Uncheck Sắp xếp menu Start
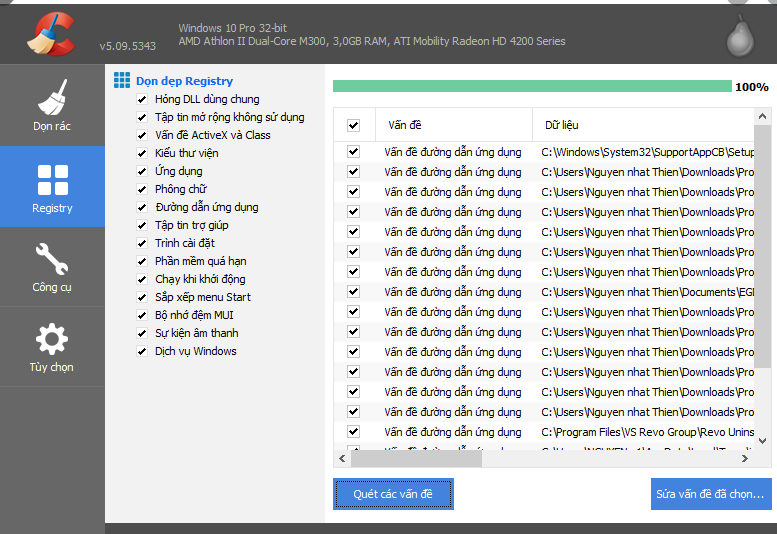Screen dimensions: 777x534 [142, 297]
